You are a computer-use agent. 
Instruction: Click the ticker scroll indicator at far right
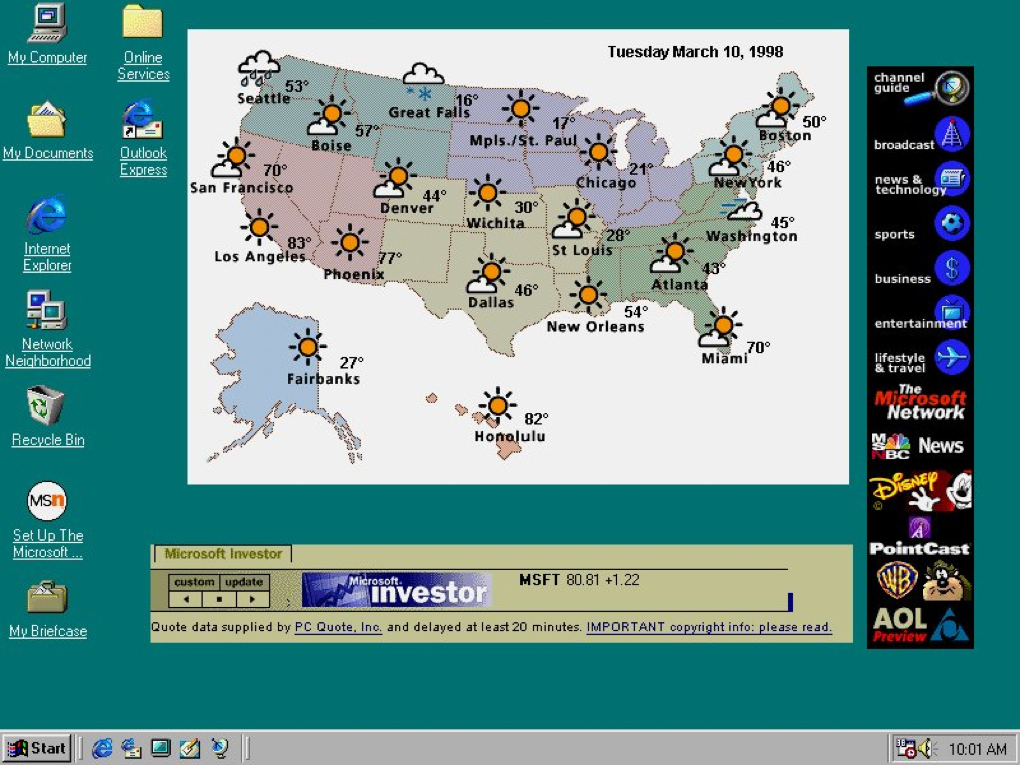click(790, 601)
